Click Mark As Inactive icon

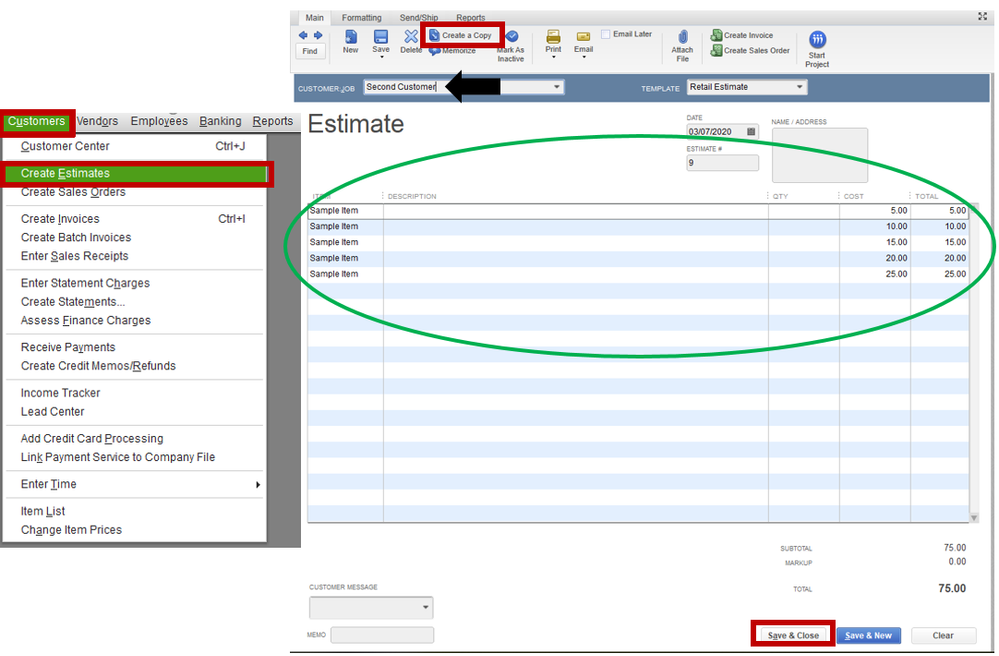[x=512, y=36]
